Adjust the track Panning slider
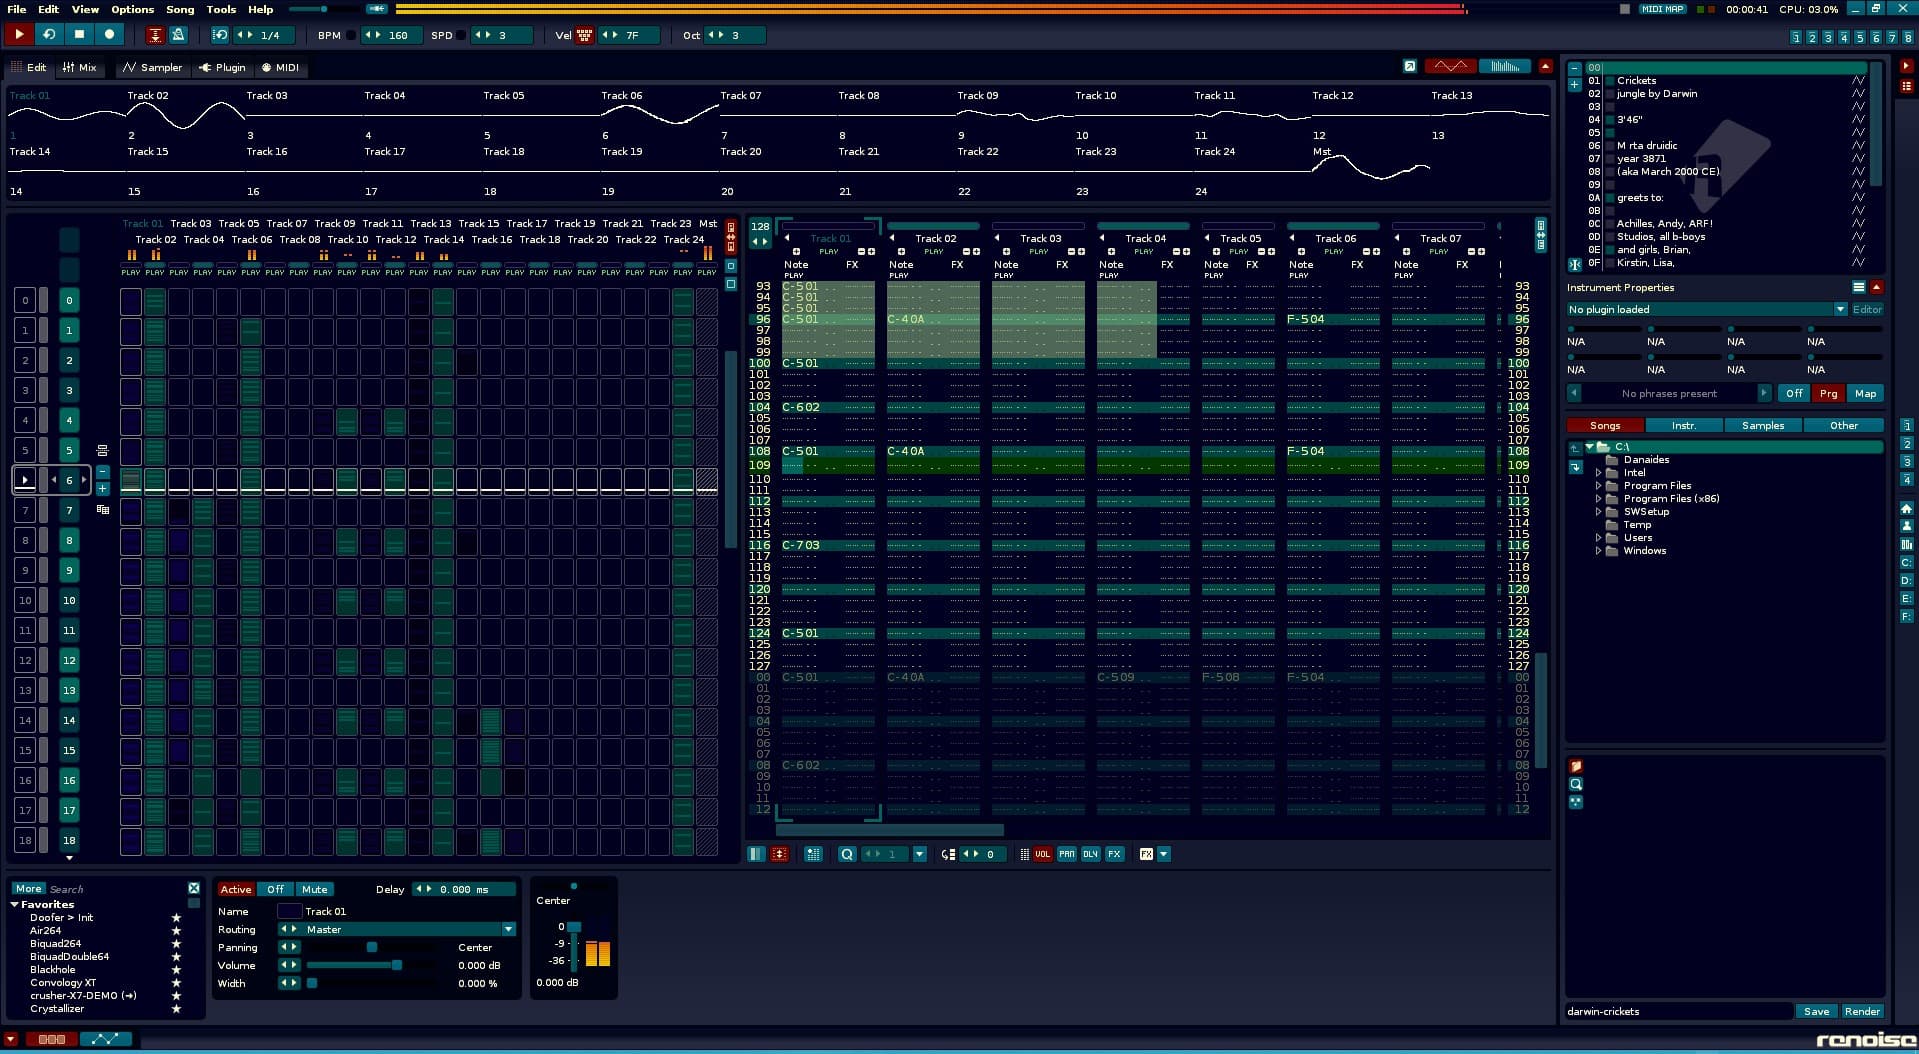This screenshot has width=1919, height=1054. (370, 947)
